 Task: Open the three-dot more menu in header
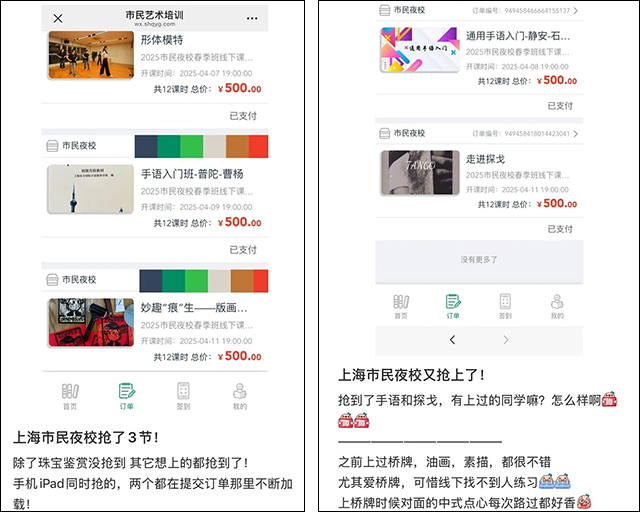coord(252,18)
